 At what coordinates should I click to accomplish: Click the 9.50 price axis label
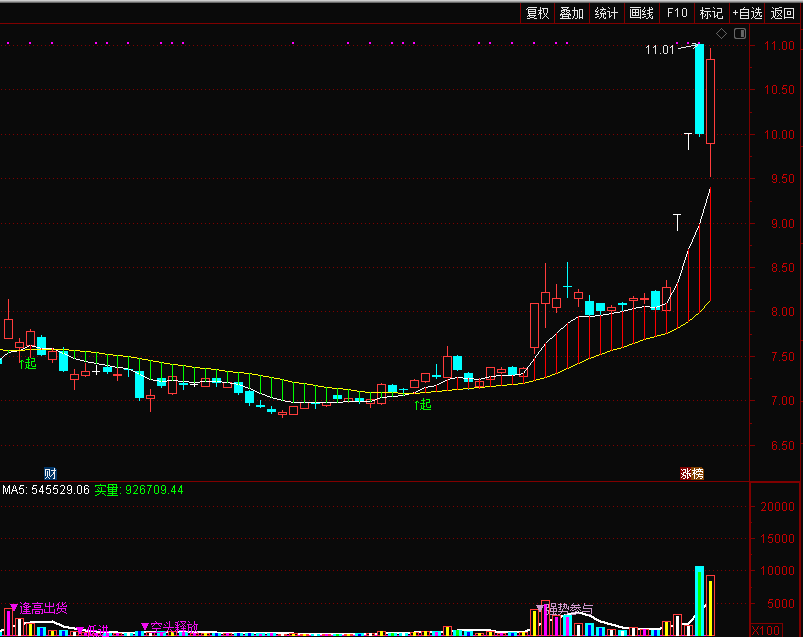click(783, 179)
